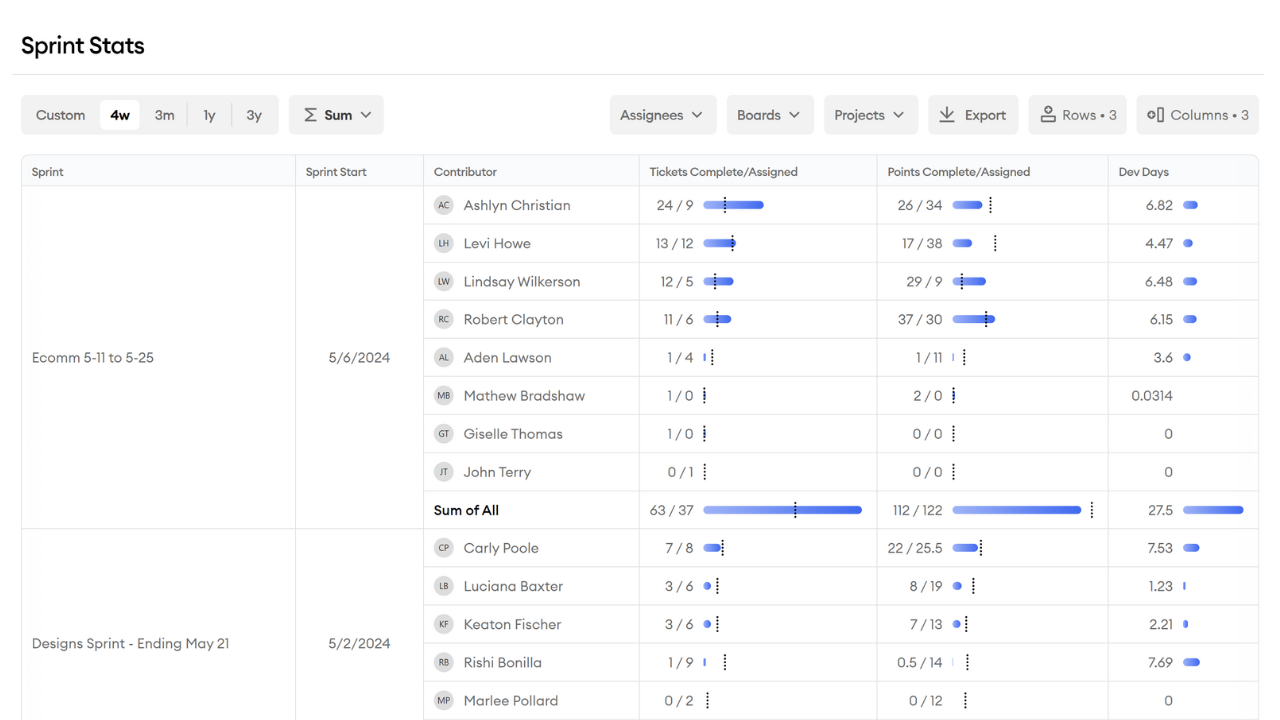Click Sum of All tickets progress bar

click(782, 510)
